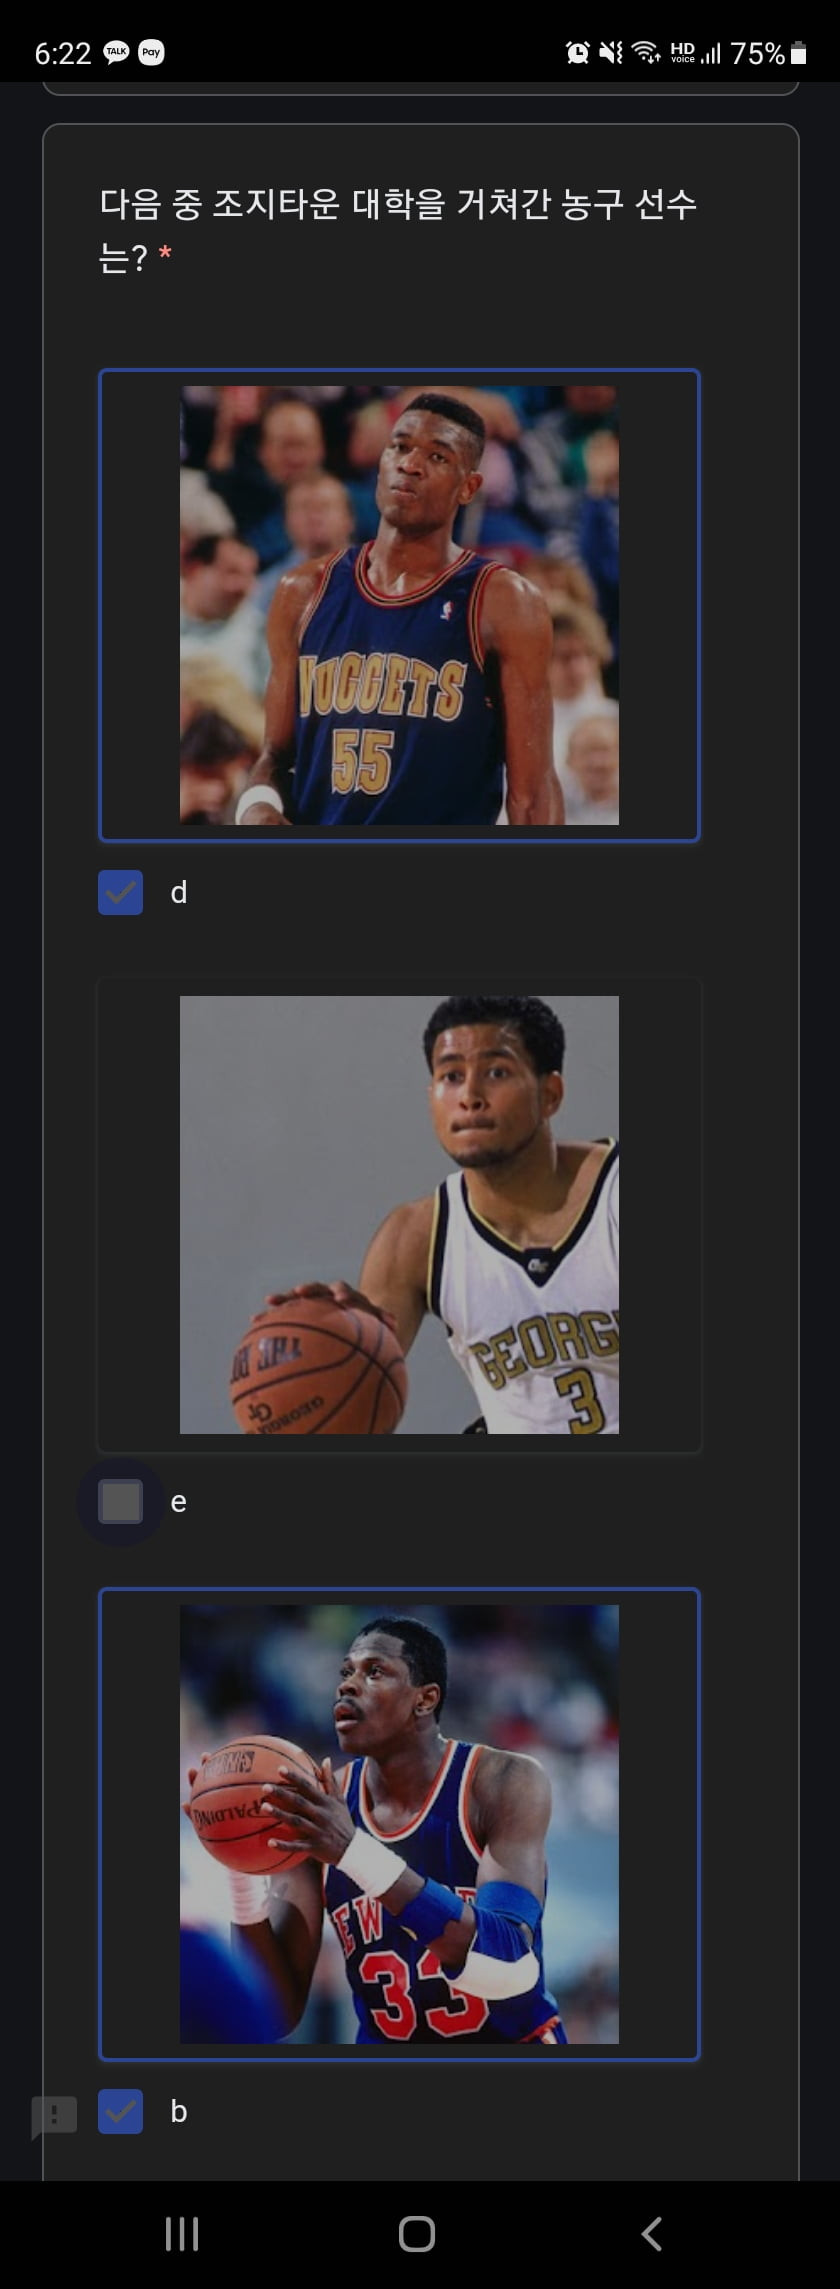Select the option label 'e'
This screenshot has width=840, height=2289.
(x=179, y=1502)
